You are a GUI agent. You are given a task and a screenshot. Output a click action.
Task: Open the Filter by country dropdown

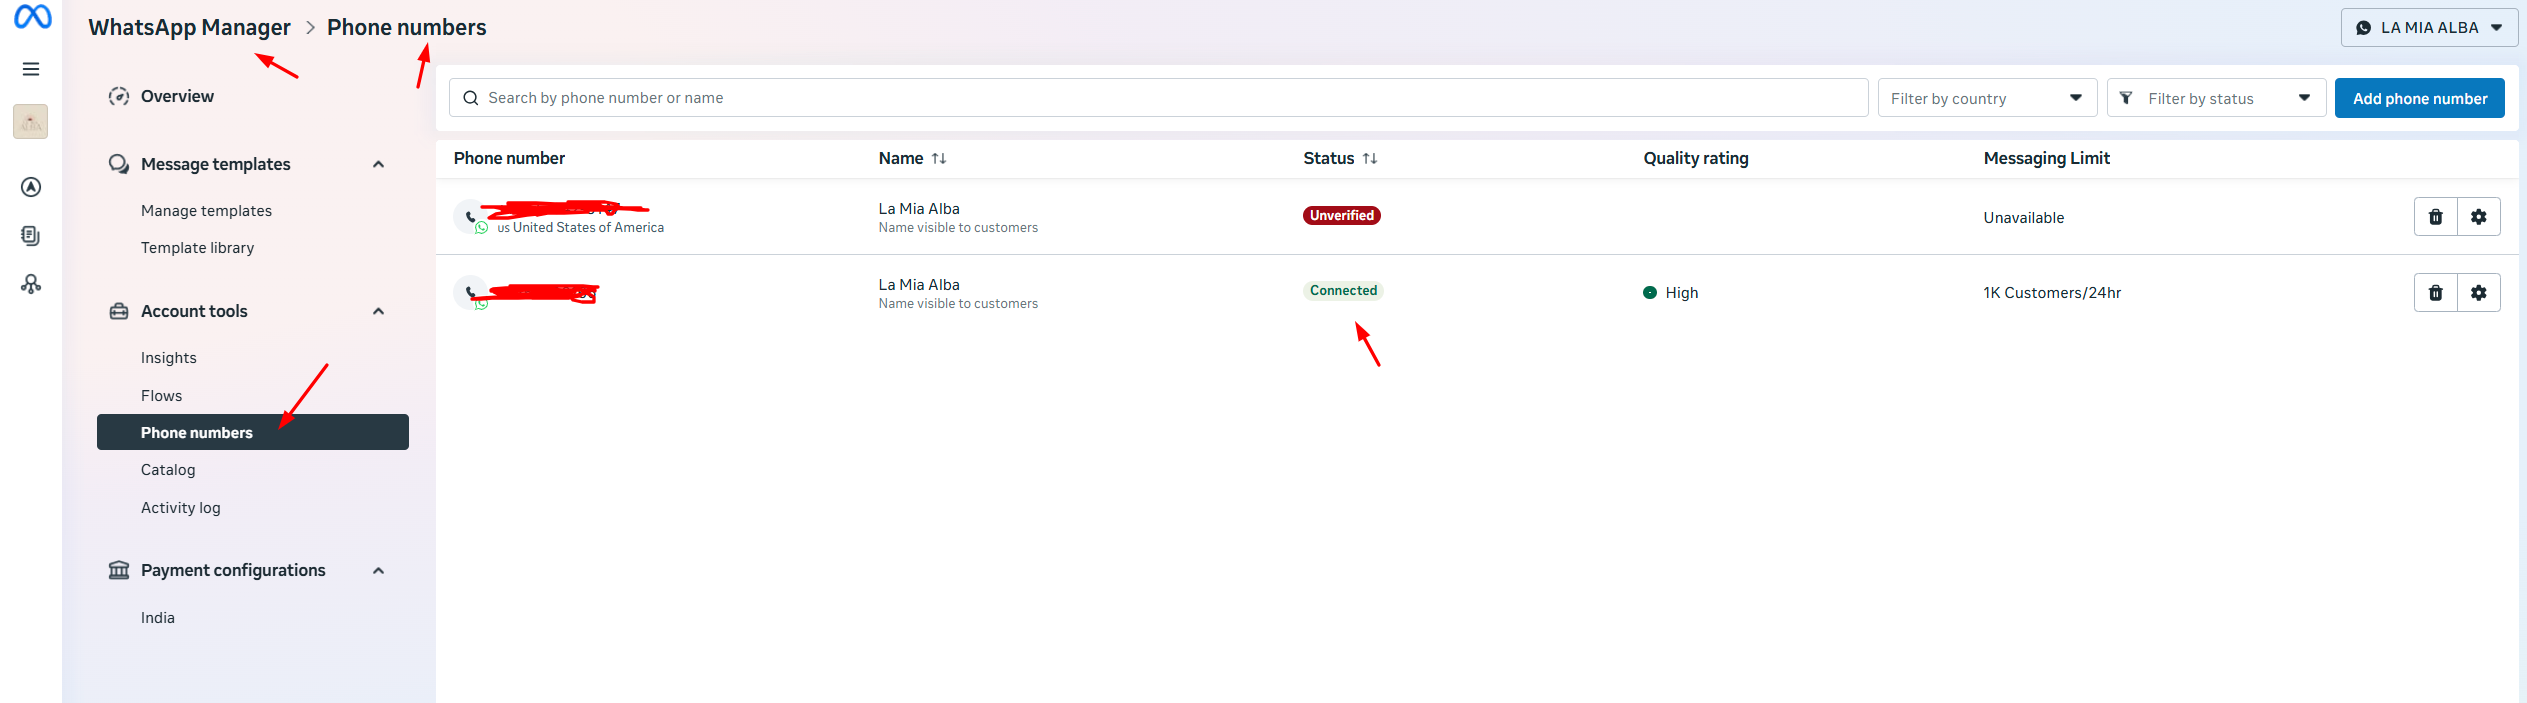click(x=1987, y=98)
